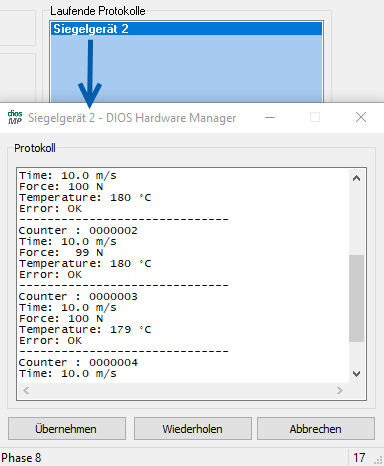Click the Wiederholen button
The image size is (384, 466).
point(192,429)
